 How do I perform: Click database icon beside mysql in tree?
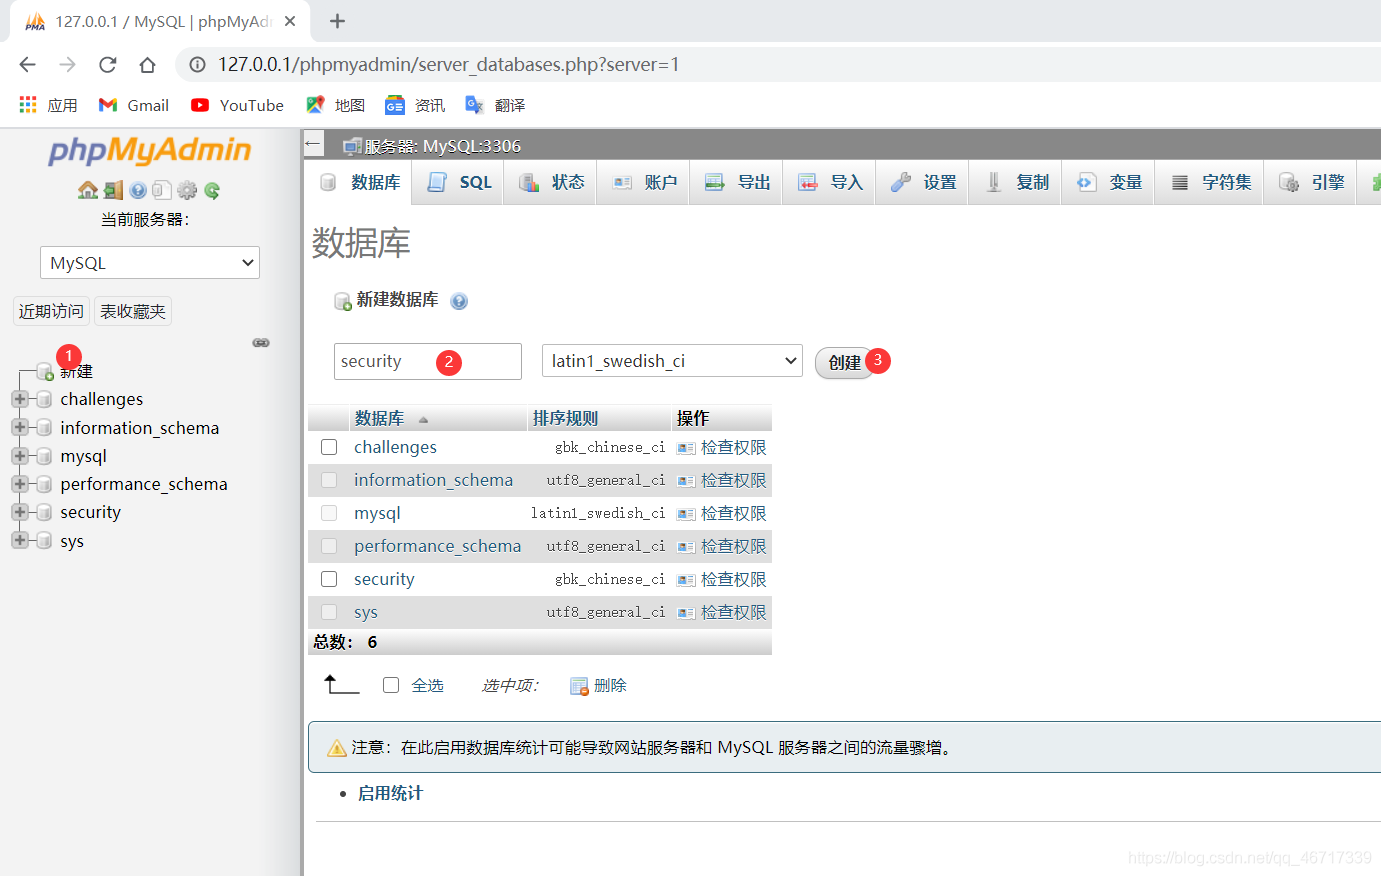(44, 456)
